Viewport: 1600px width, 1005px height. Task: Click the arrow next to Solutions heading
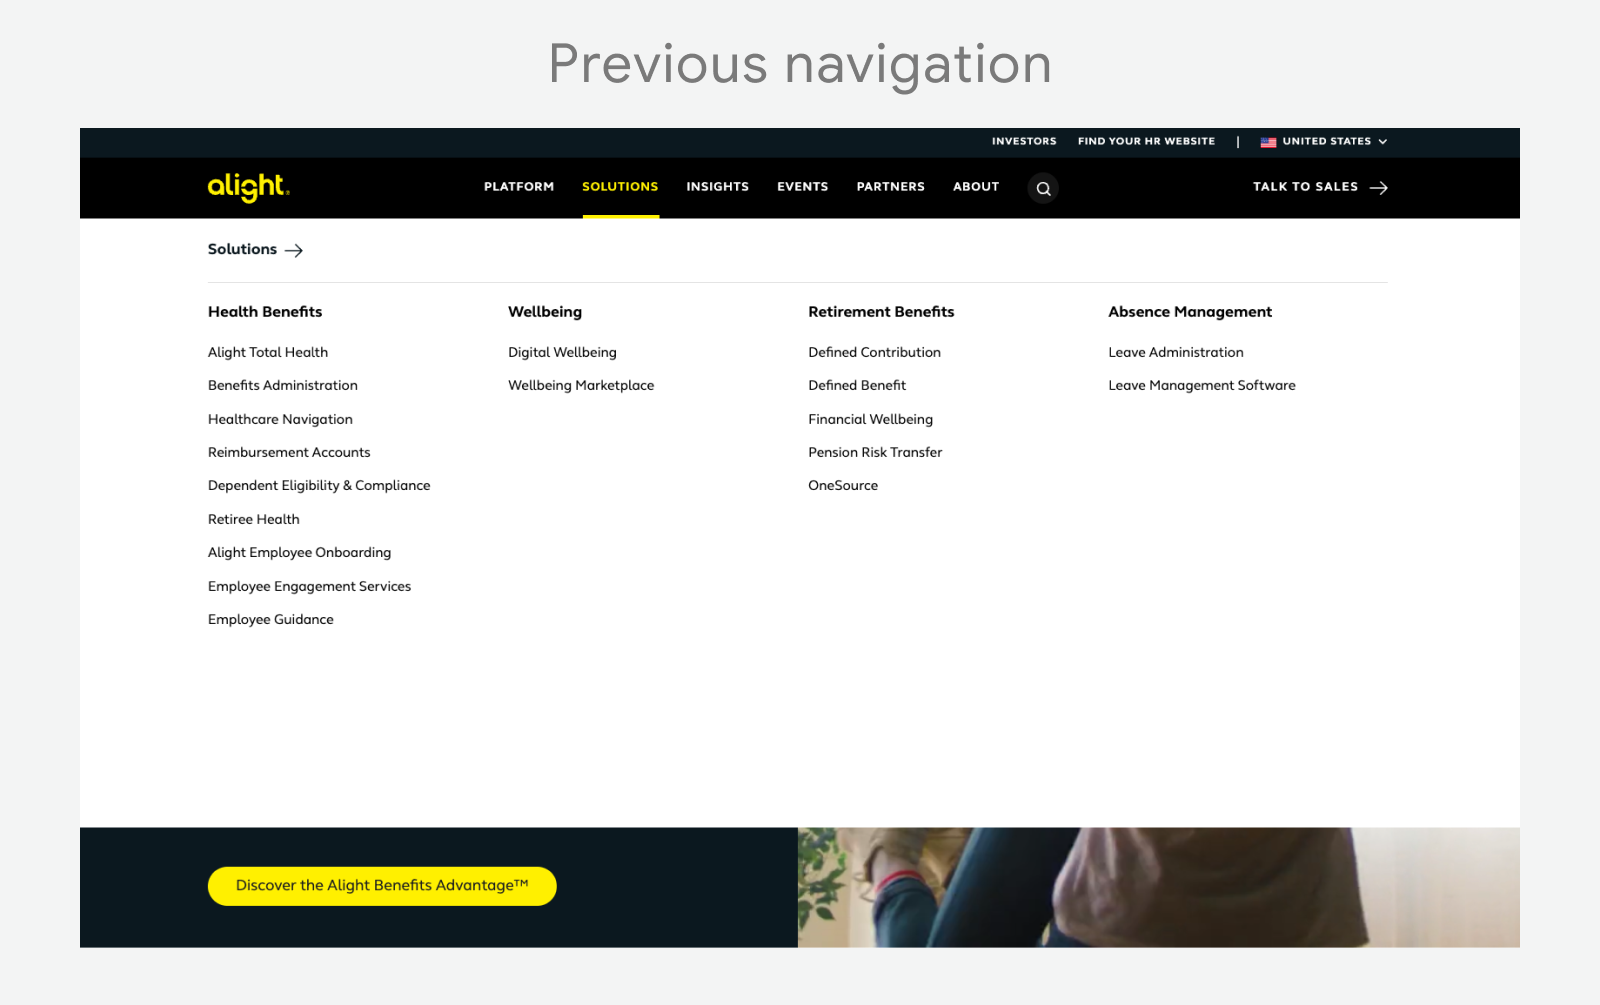point(293,250)
